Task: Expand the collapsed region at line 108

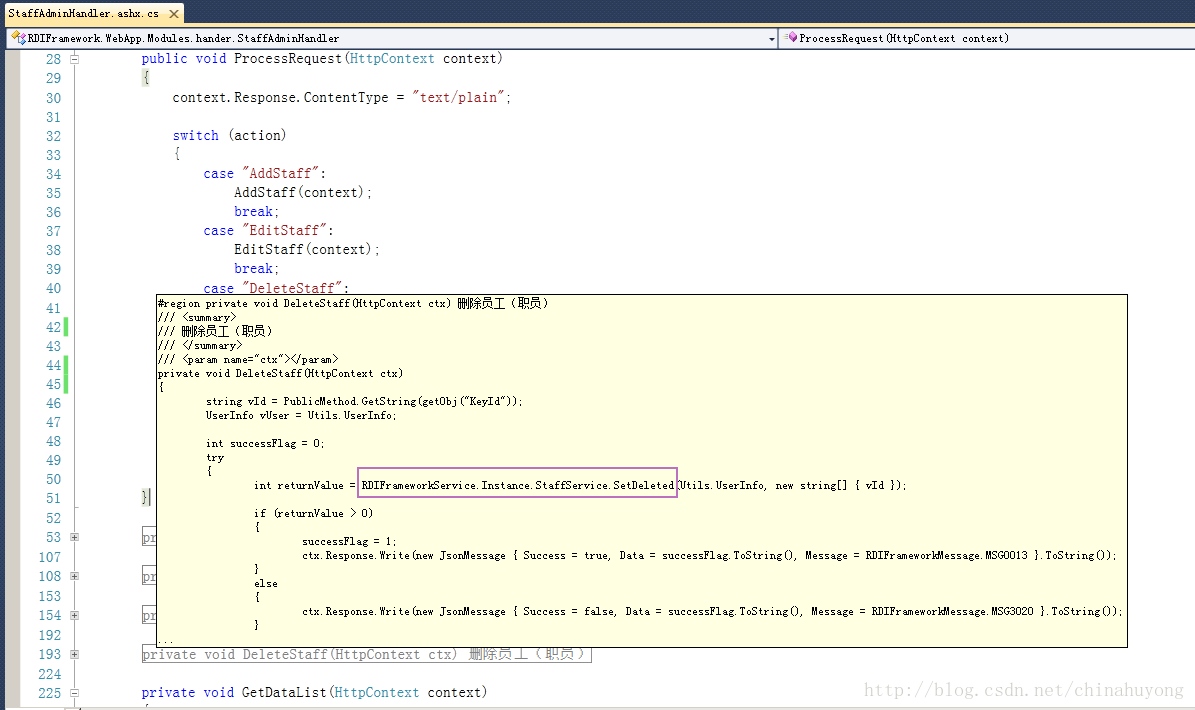Action: [75, 576]
